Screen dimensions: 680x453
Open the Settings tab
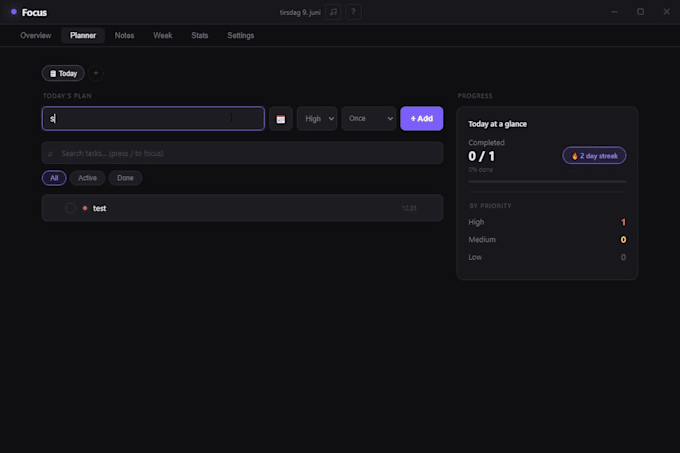point(241,36)
